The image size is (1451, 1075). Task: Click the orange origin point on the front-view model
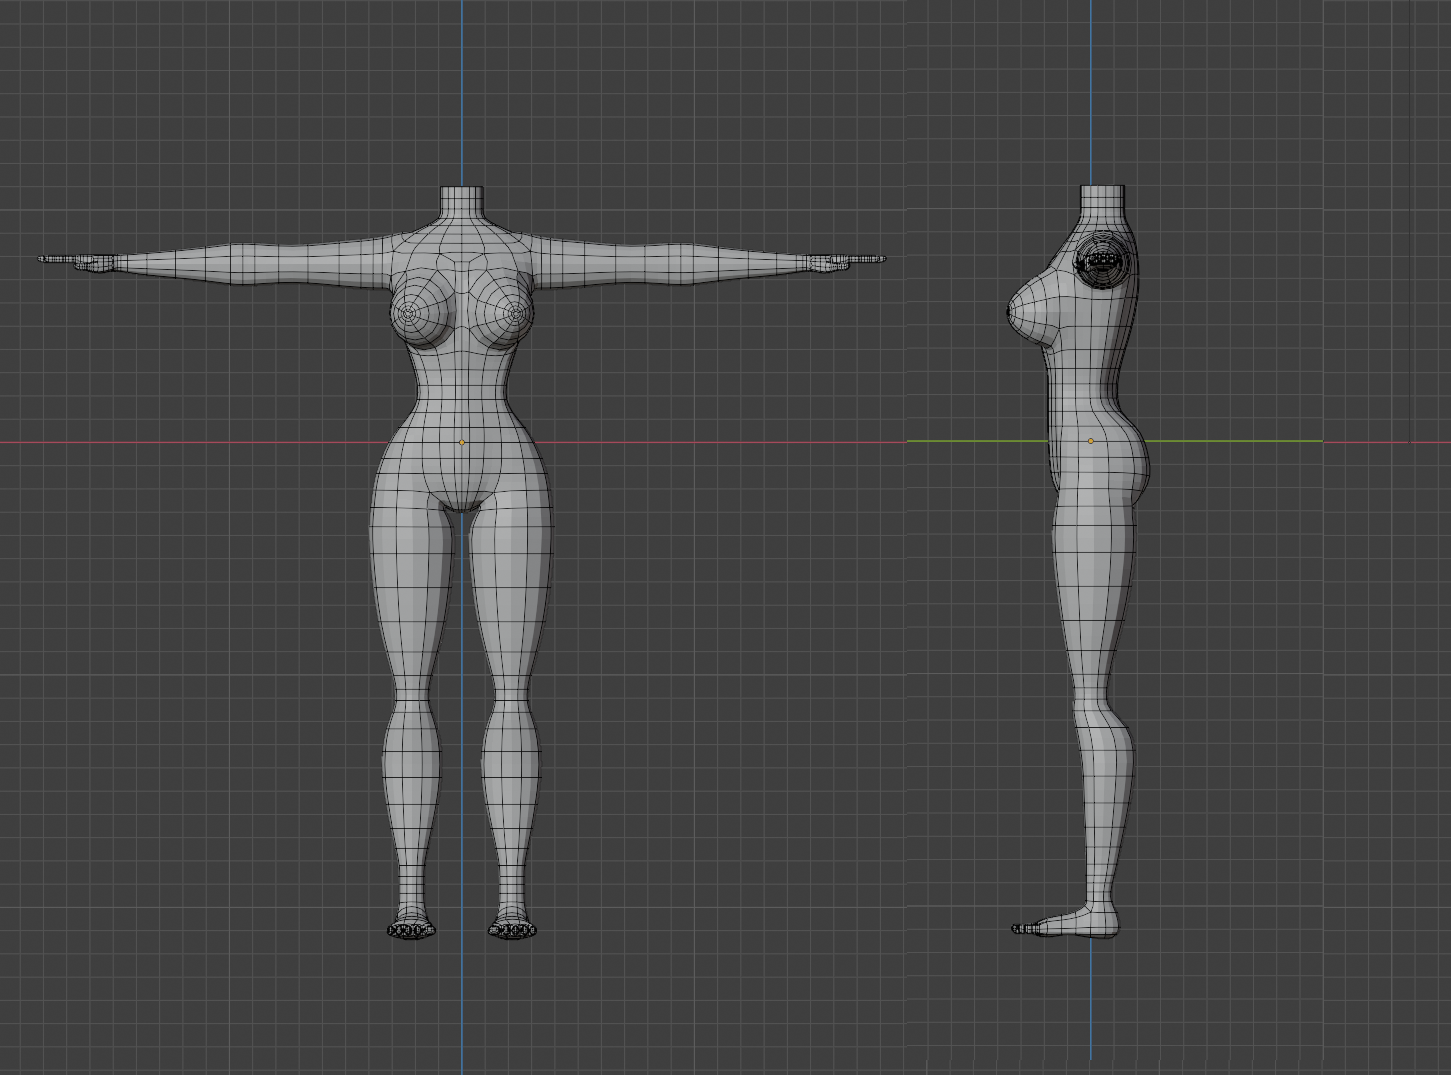[462, 442]
